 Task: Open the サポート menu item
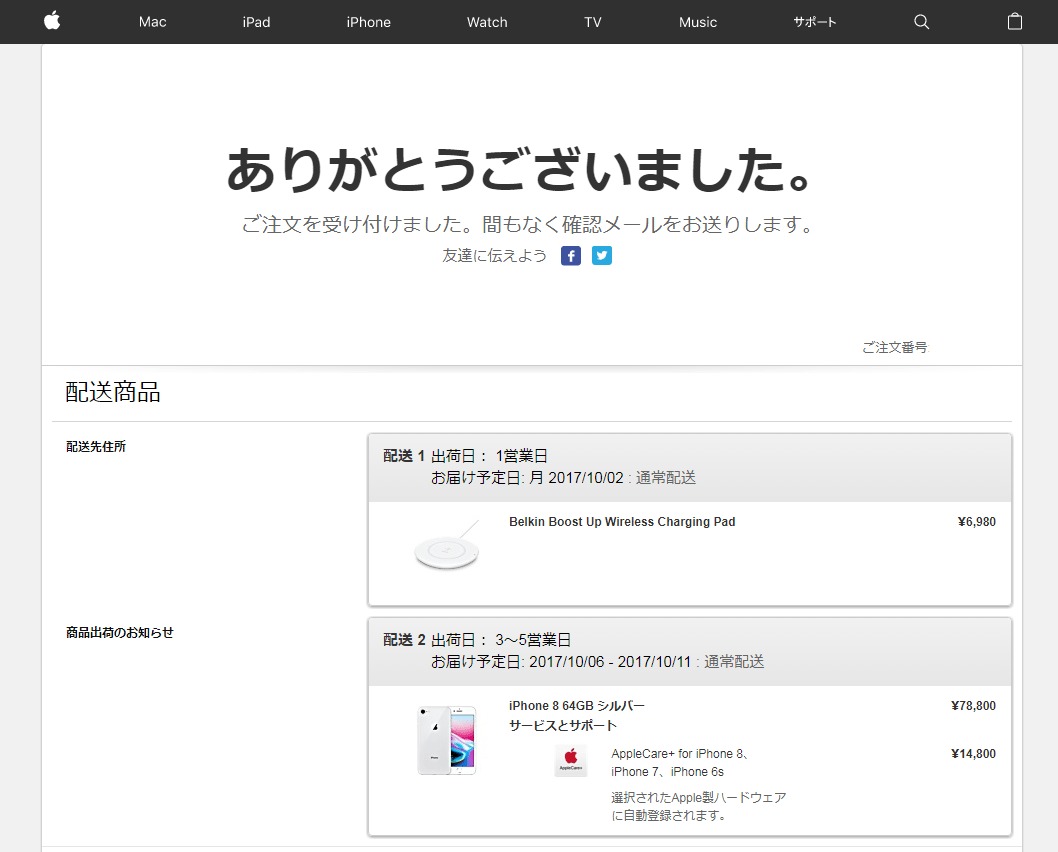pyautogui.click(x=814, y=22)
